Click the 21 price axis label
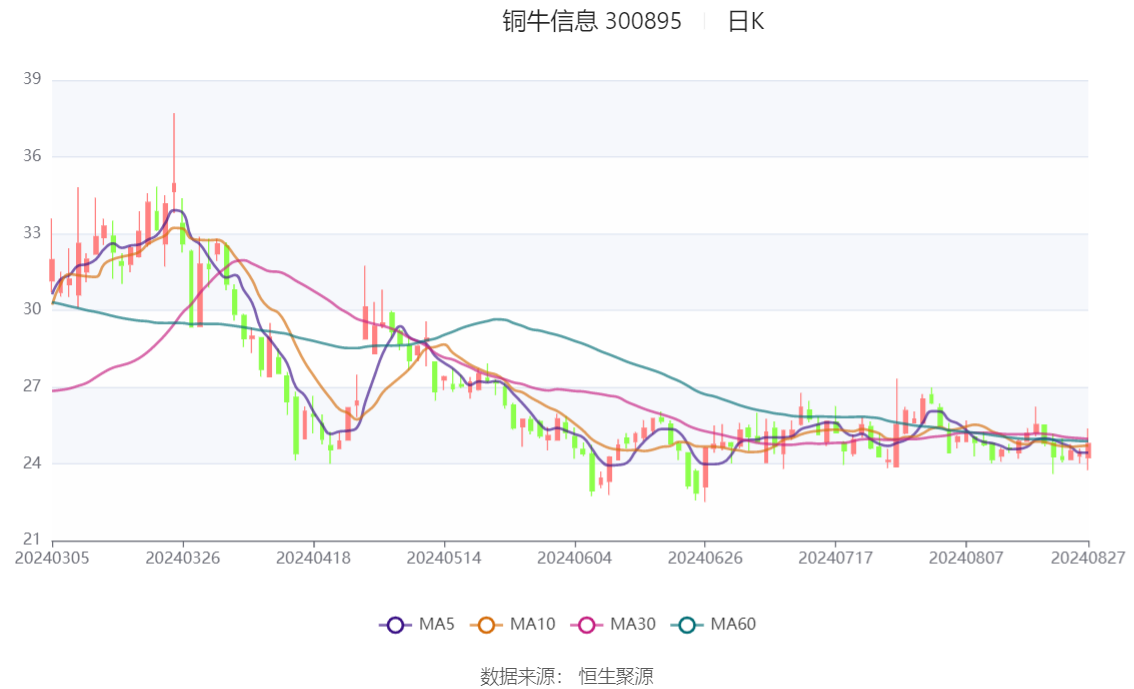 [32, 539]
